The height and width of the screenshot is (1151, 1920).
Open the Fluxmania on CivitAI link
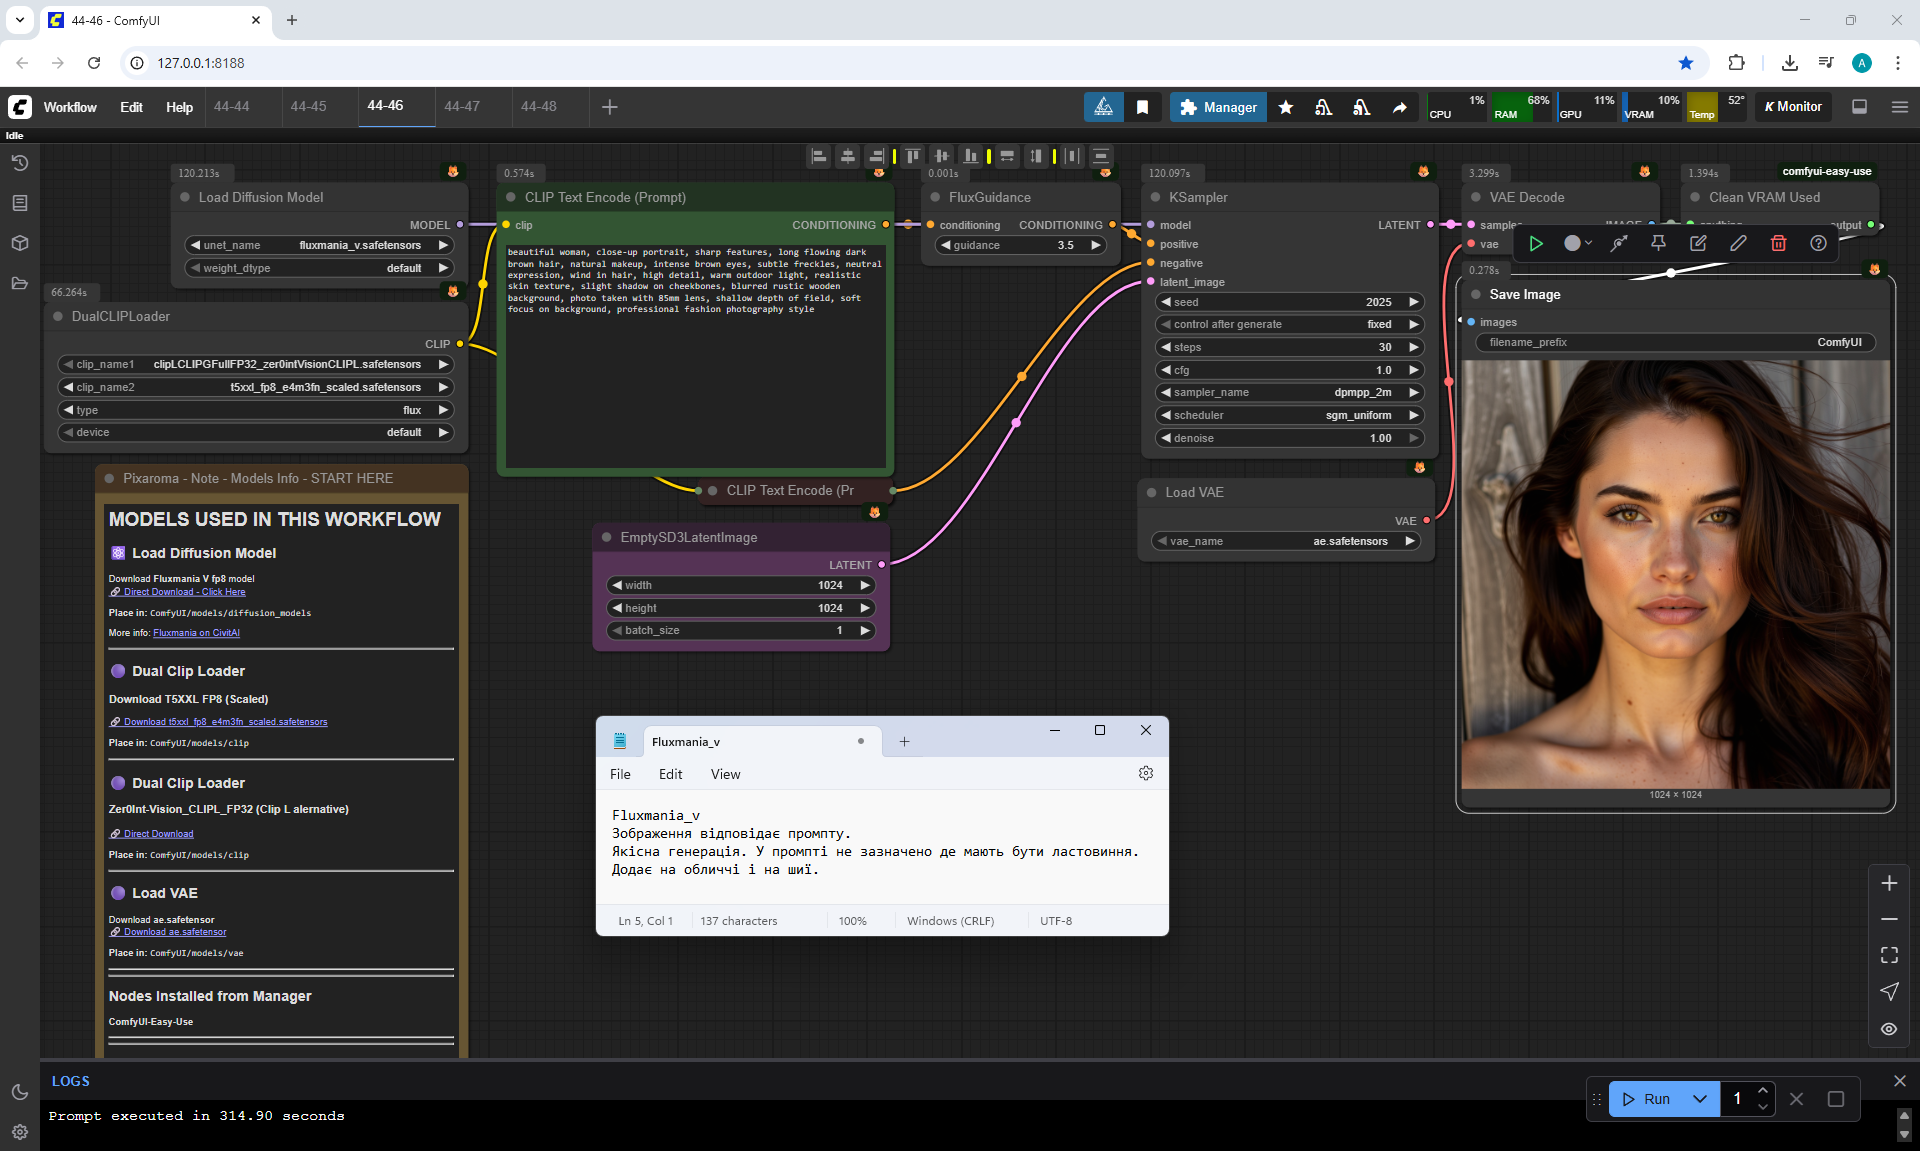[x=196, y=632]
